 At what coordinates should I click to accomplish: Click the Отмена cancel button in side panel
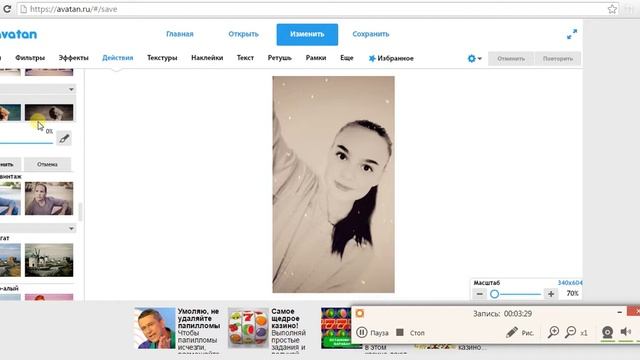click(47, 164)
